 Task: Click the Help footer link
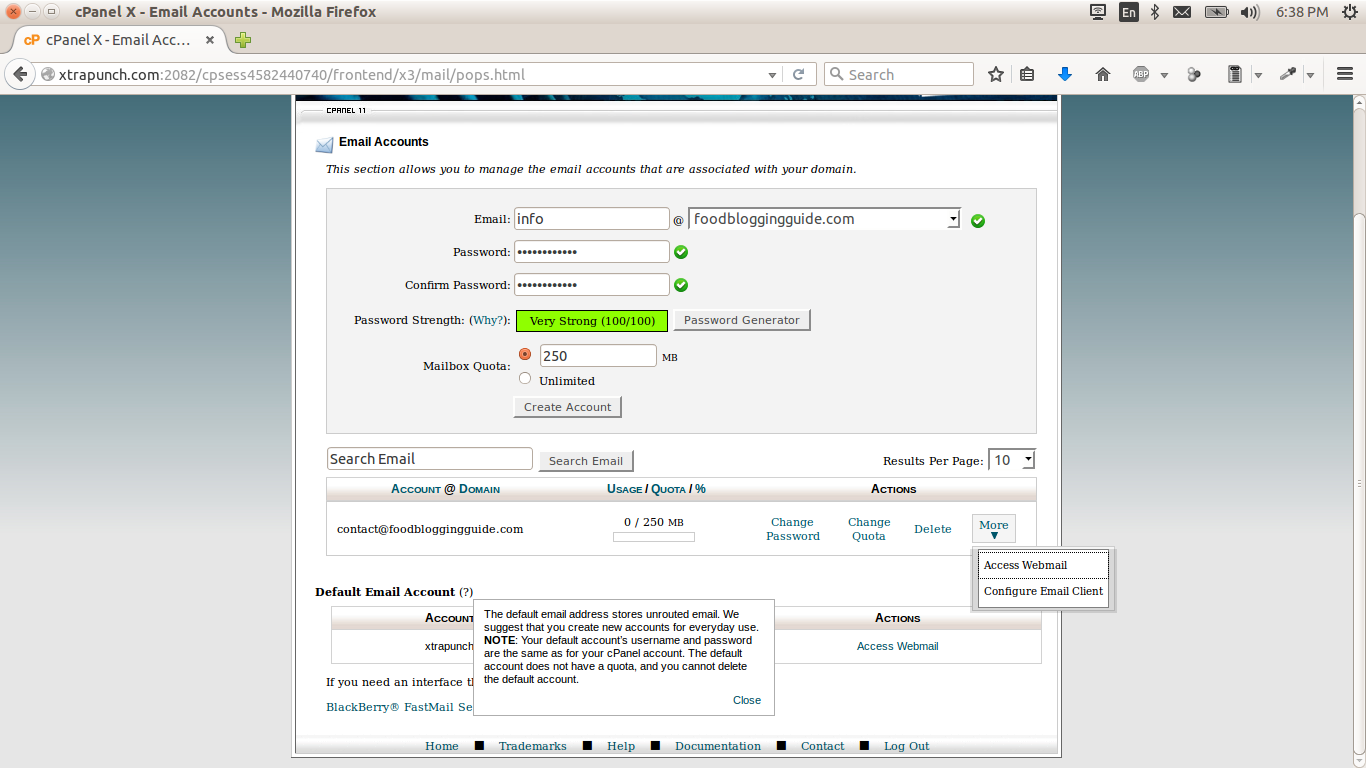coord(621,746)
